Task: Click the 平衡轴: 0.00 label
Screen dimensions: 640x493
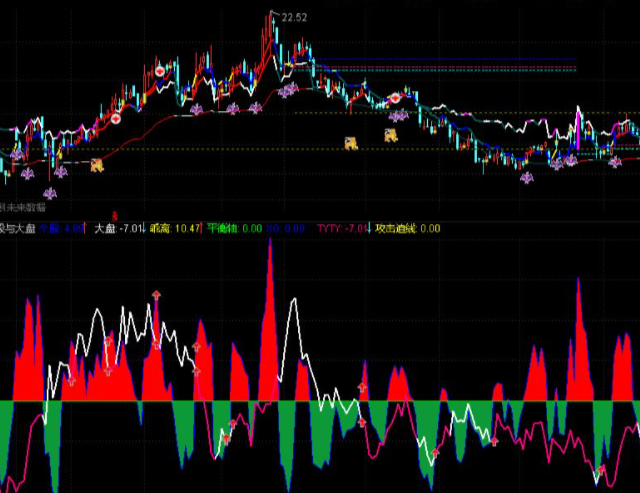Action: point(235,228)
